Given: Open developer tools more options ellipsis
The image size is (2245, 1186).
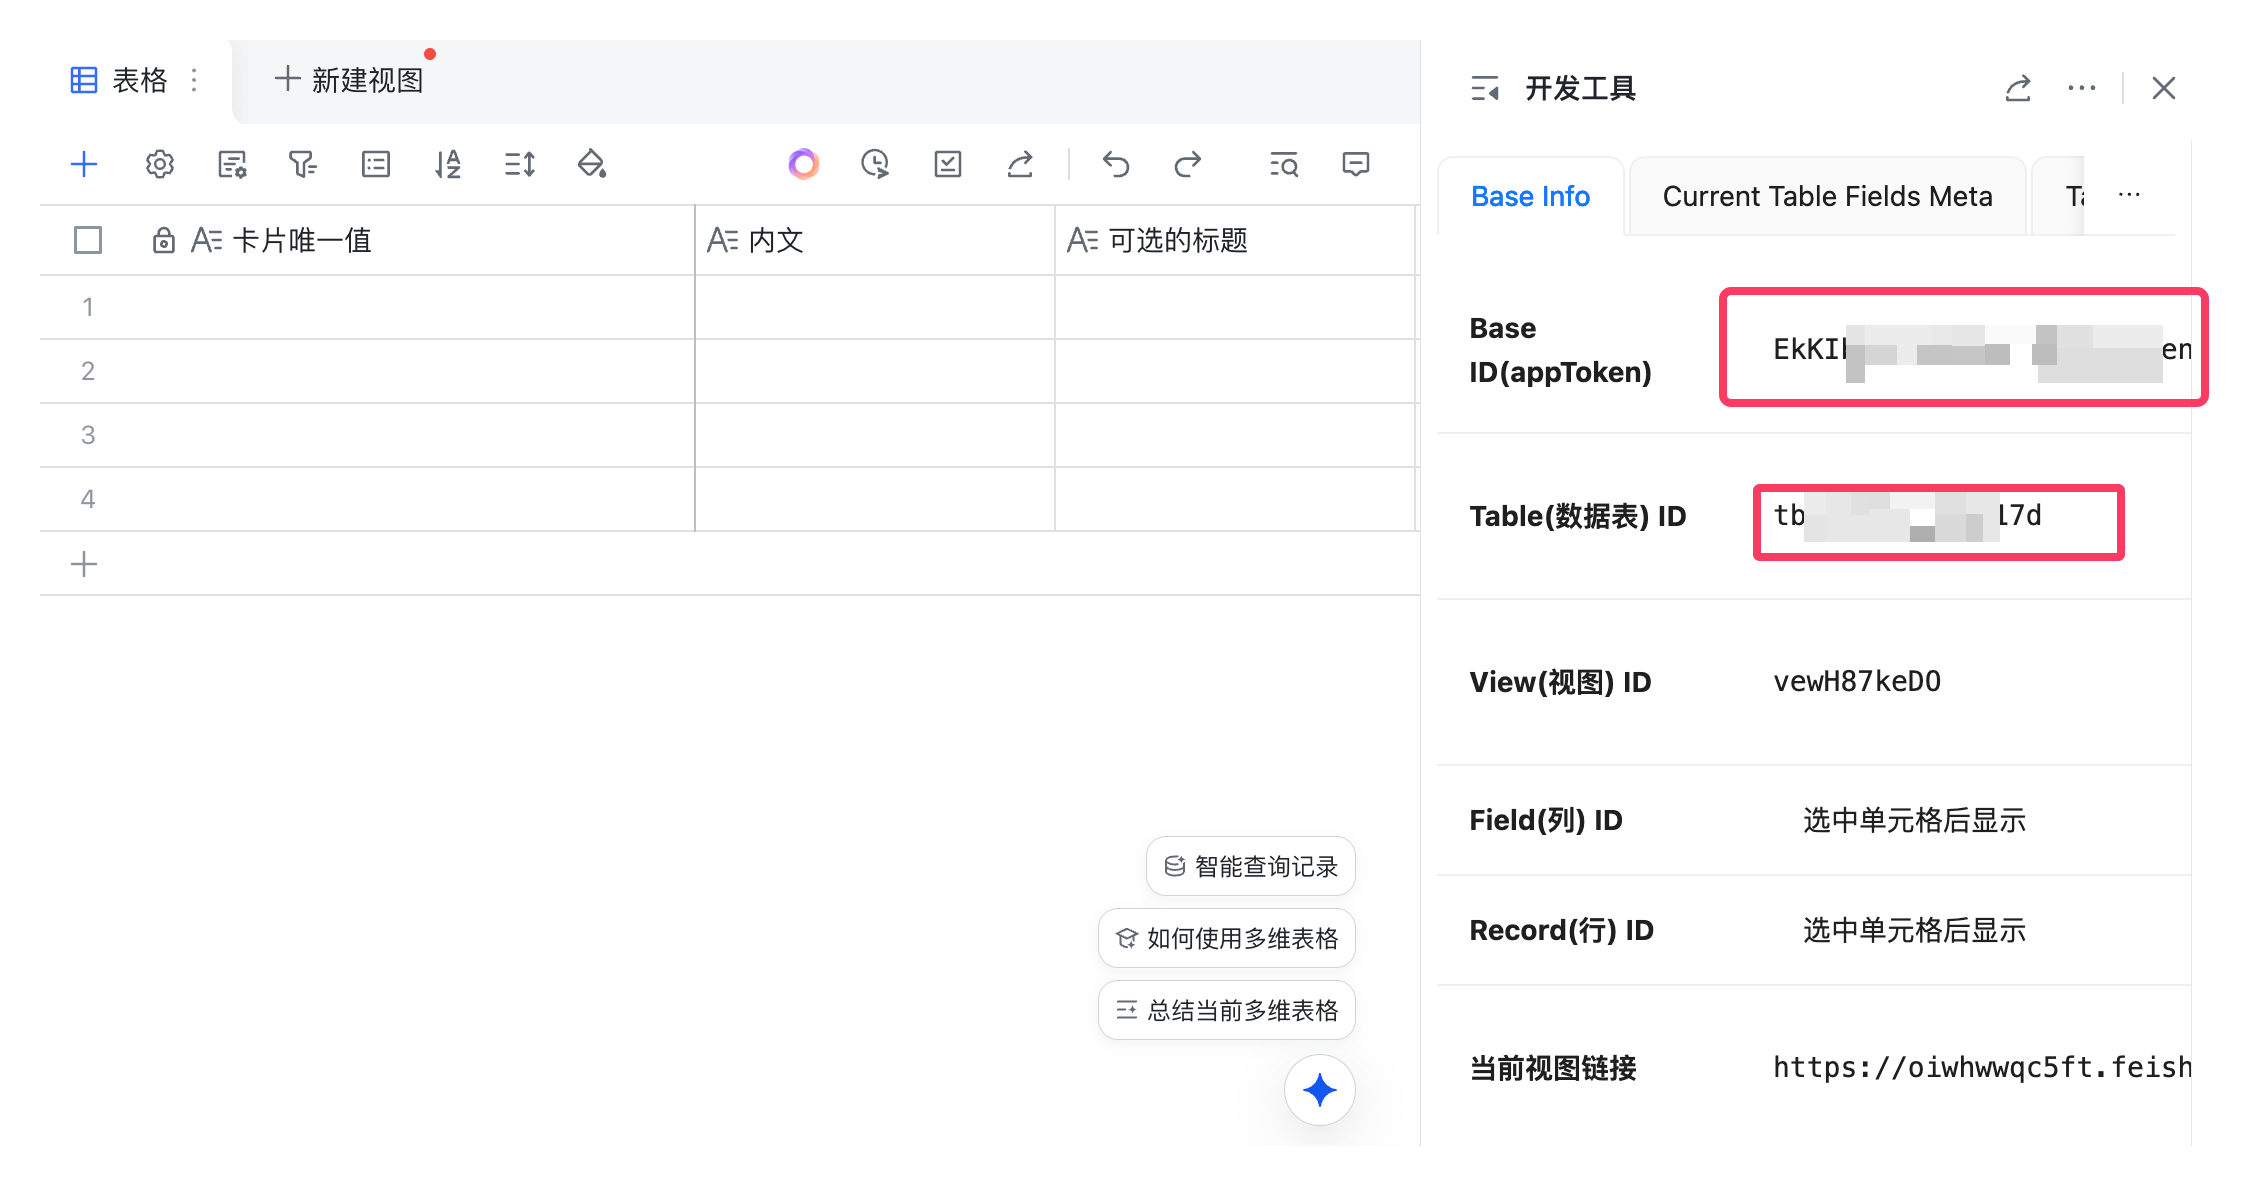Looking at the screenshot, I should coord(2082,88).
